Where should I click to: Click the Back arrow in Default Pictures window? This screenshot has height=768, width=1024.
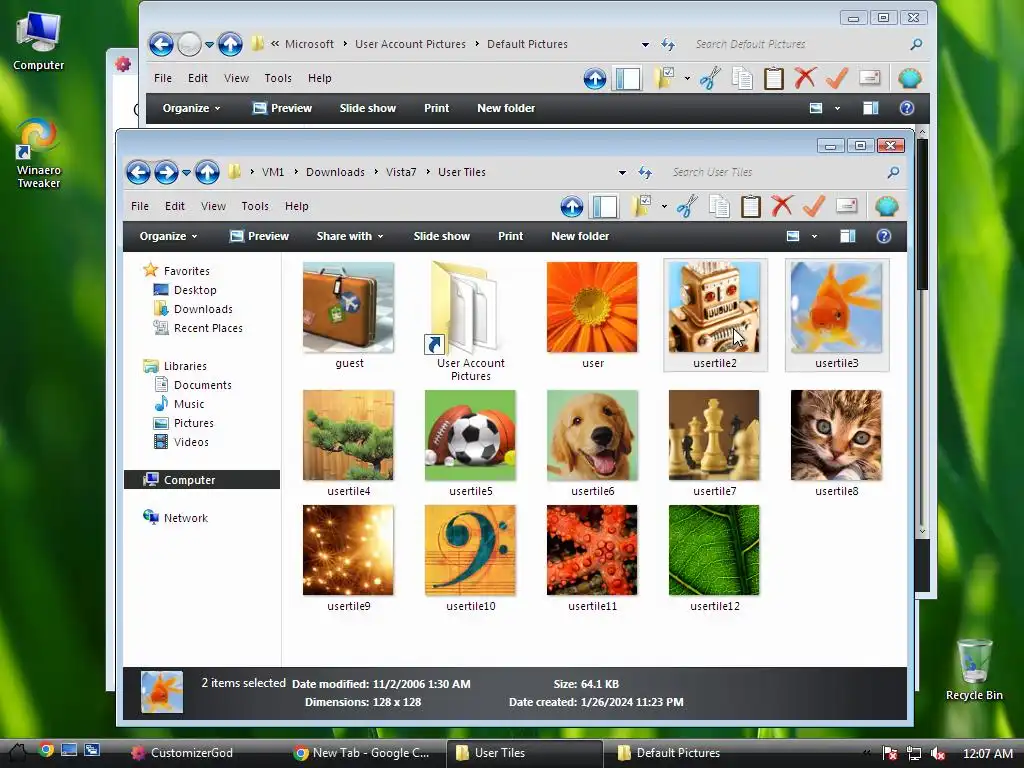click(x=161, y=44)
